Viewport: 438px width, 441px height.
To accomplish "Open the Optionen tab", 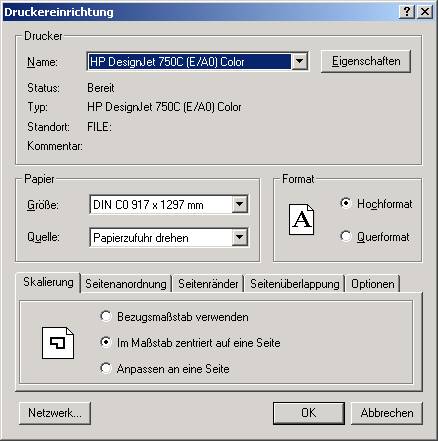I will pyautogui.click(x=373, y=284).
